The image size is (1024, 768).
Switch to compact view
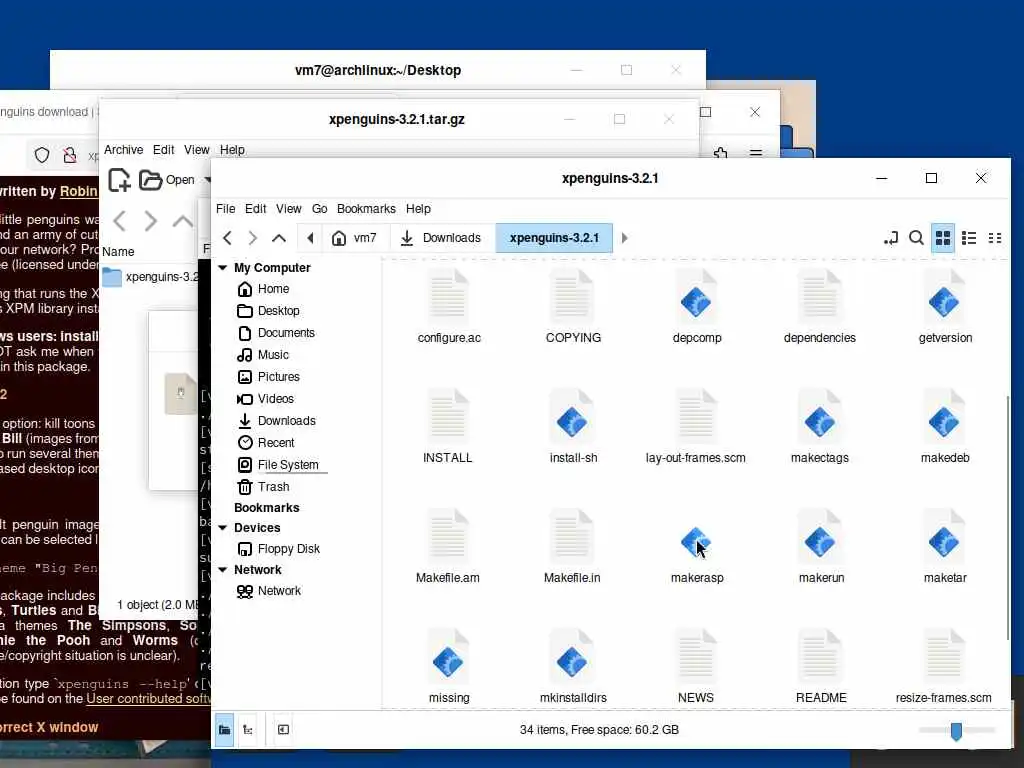(x=995, y=238)
